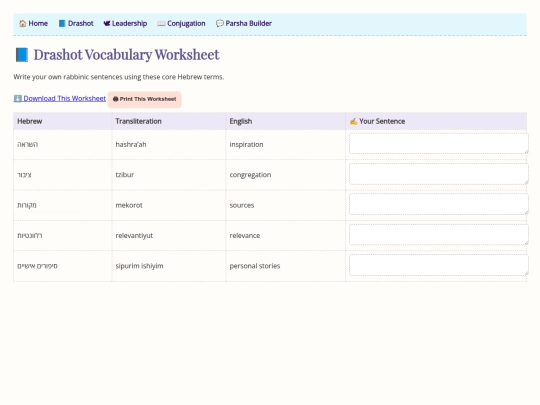Screen dimensions: 540x405
Task: Click the English text personal stories
Action: [x=255, y=266]
